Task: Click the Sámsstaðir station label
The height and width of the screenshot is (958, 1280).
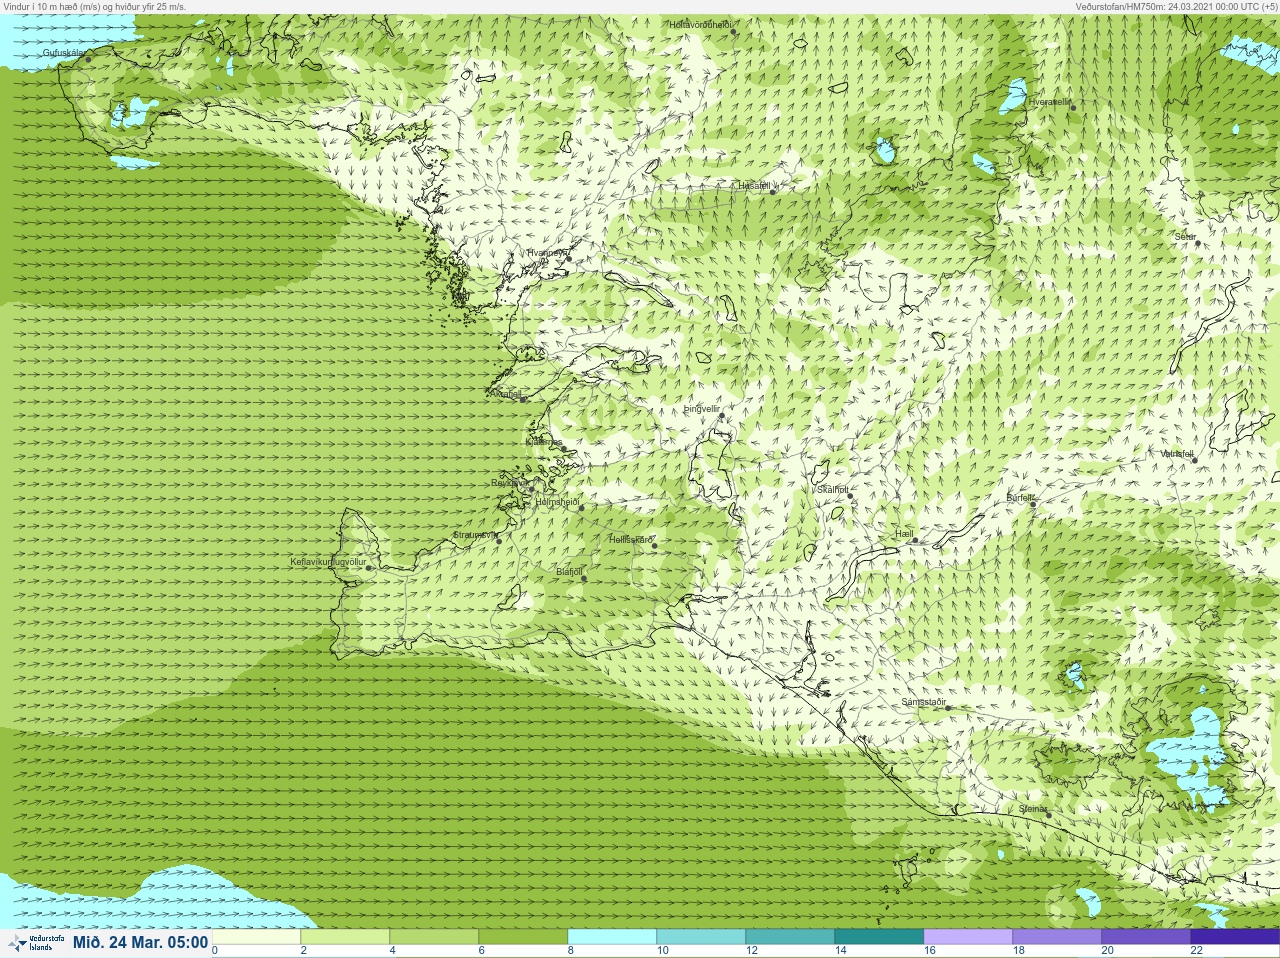Action: pyautogui.click(x=923, y=702)
